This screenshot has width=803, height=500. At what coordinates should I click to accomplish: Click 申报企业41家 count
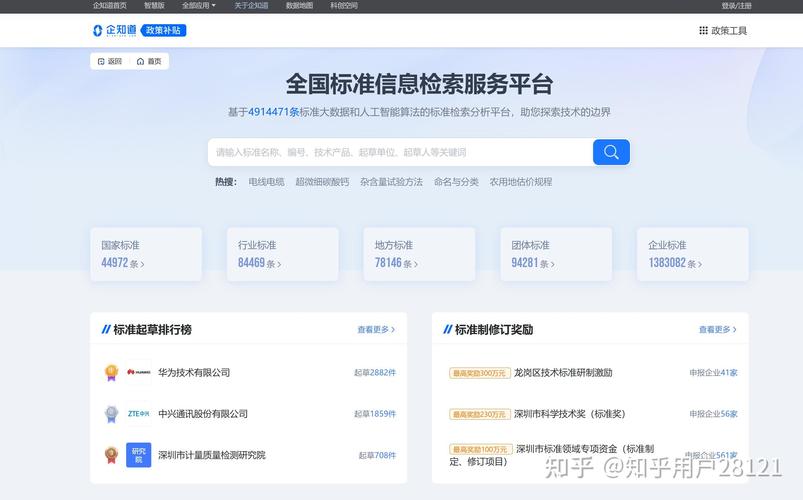click(x=713, y=372)
